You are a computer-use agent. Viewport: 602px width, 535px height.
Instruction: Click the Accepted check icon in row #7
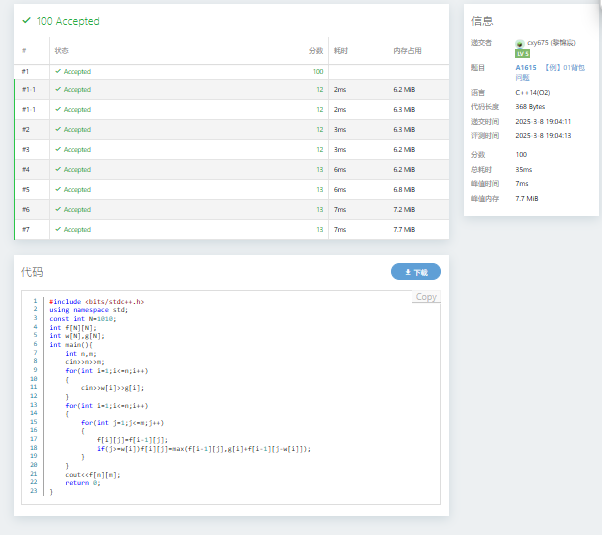pyautogui.click(x=58, y=230)
